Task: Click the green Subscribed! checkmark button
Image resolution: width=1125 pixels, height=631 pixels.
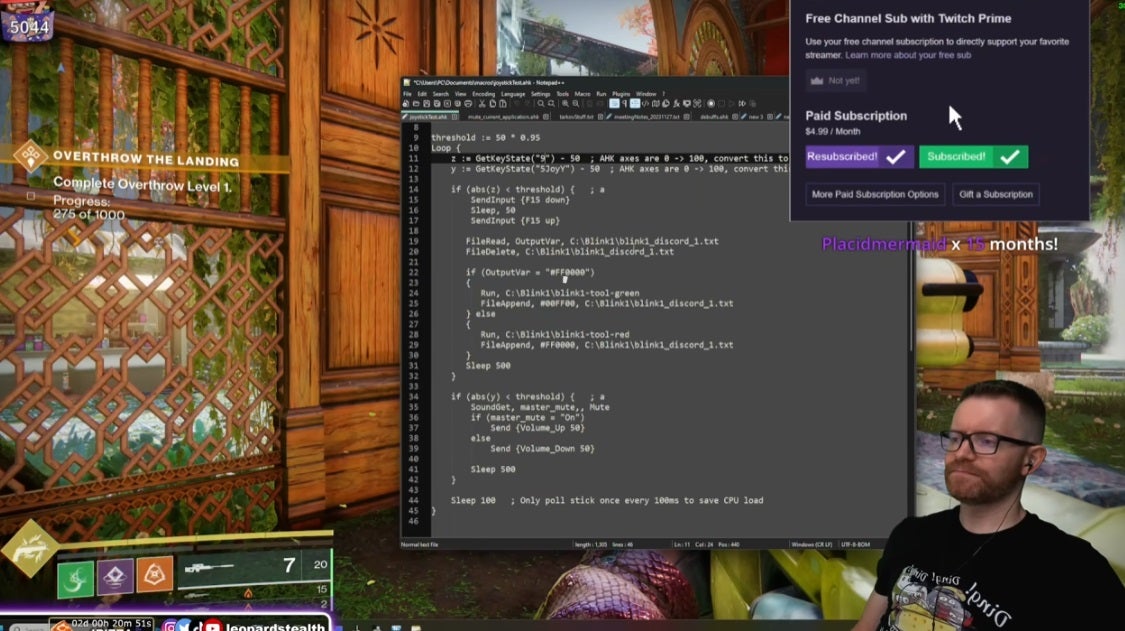Action: [973, 157]
